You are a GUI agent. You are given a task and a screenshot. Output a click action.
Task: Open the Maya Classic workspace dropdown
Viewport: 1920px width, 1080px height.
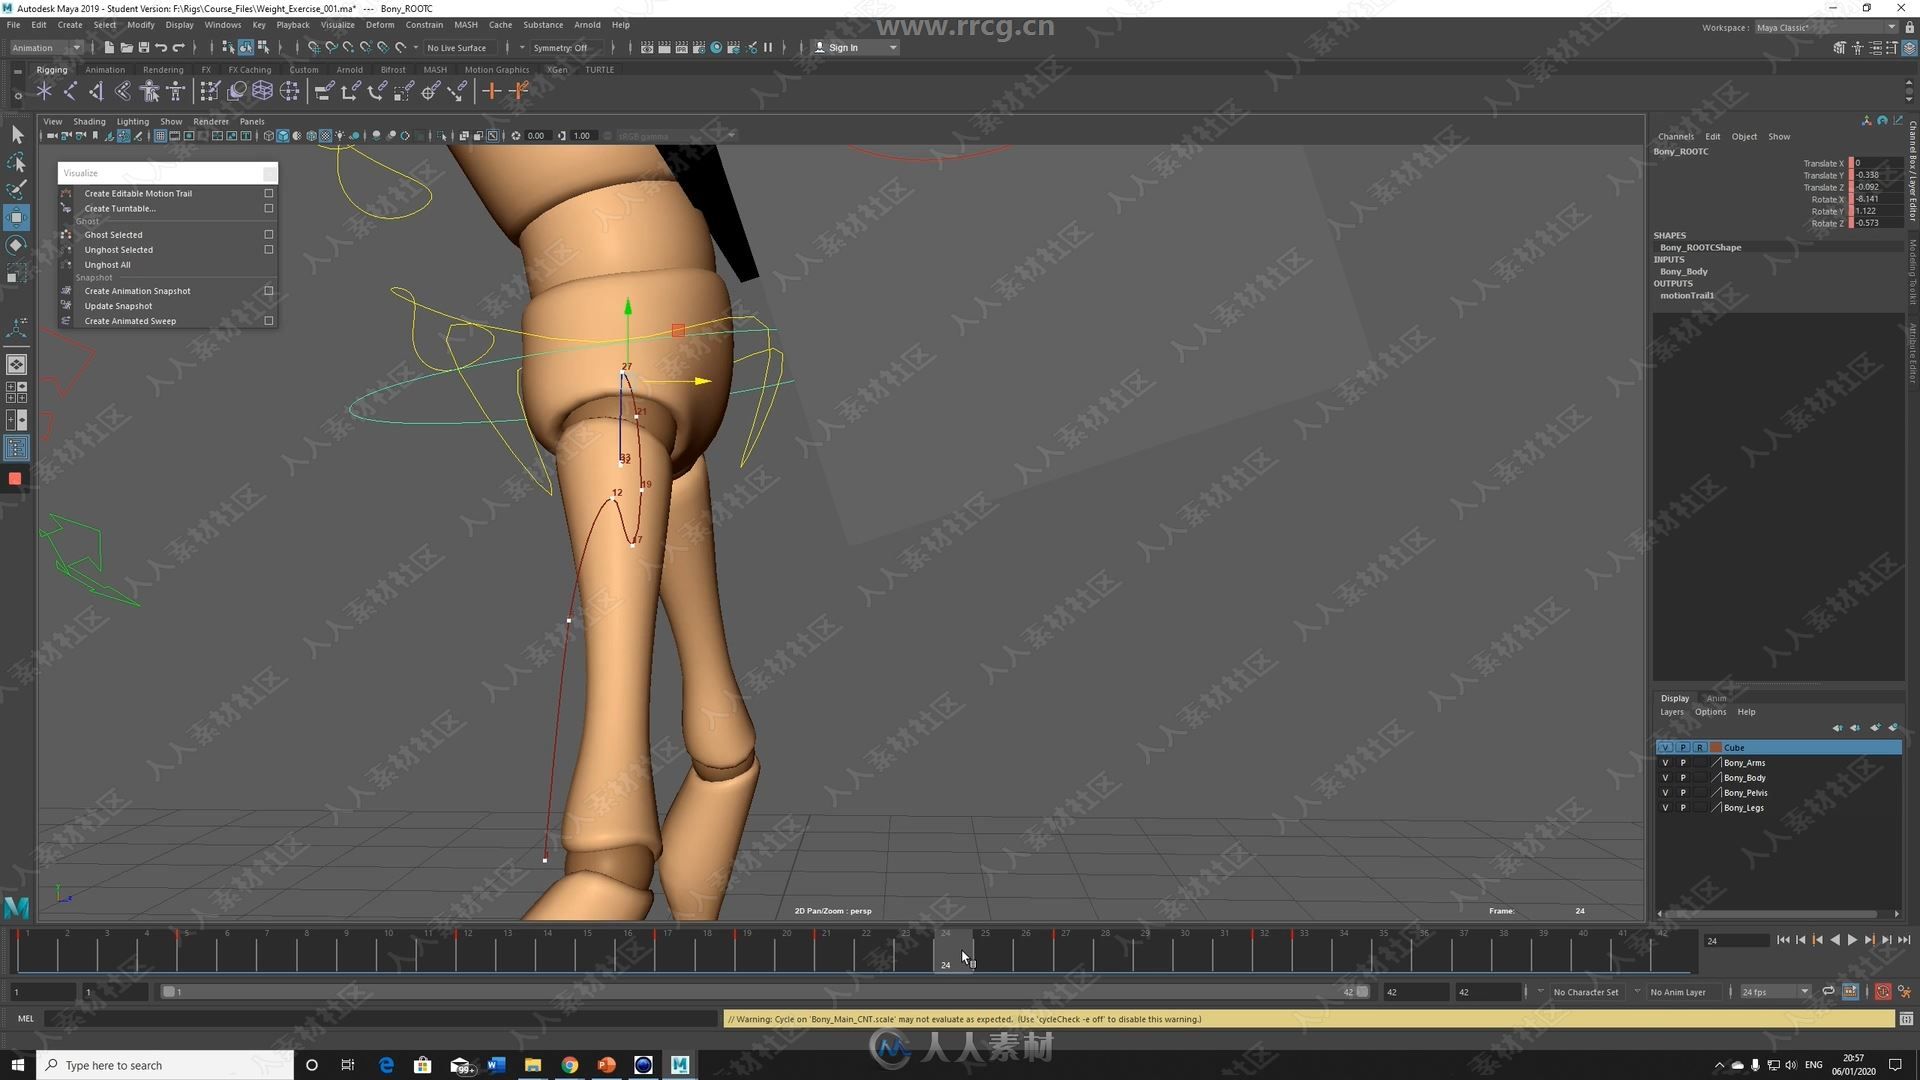coord(1826,27)
